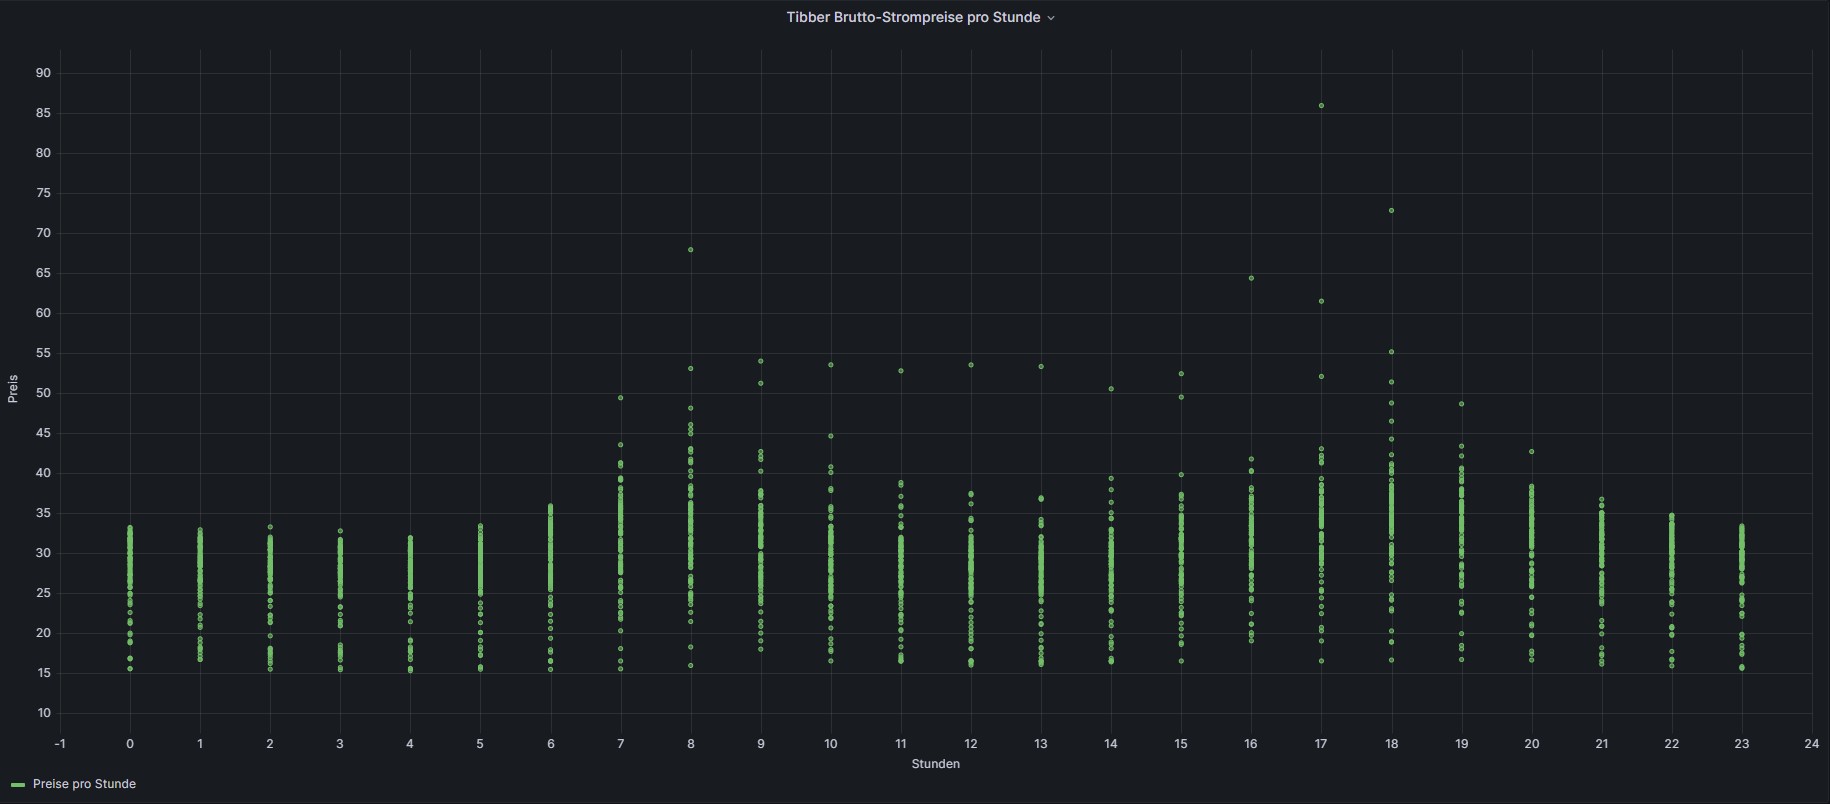The image size is (1830, 804).
Task: Click the Stunden axis tick label 11
Action: (x=901, y=744)
